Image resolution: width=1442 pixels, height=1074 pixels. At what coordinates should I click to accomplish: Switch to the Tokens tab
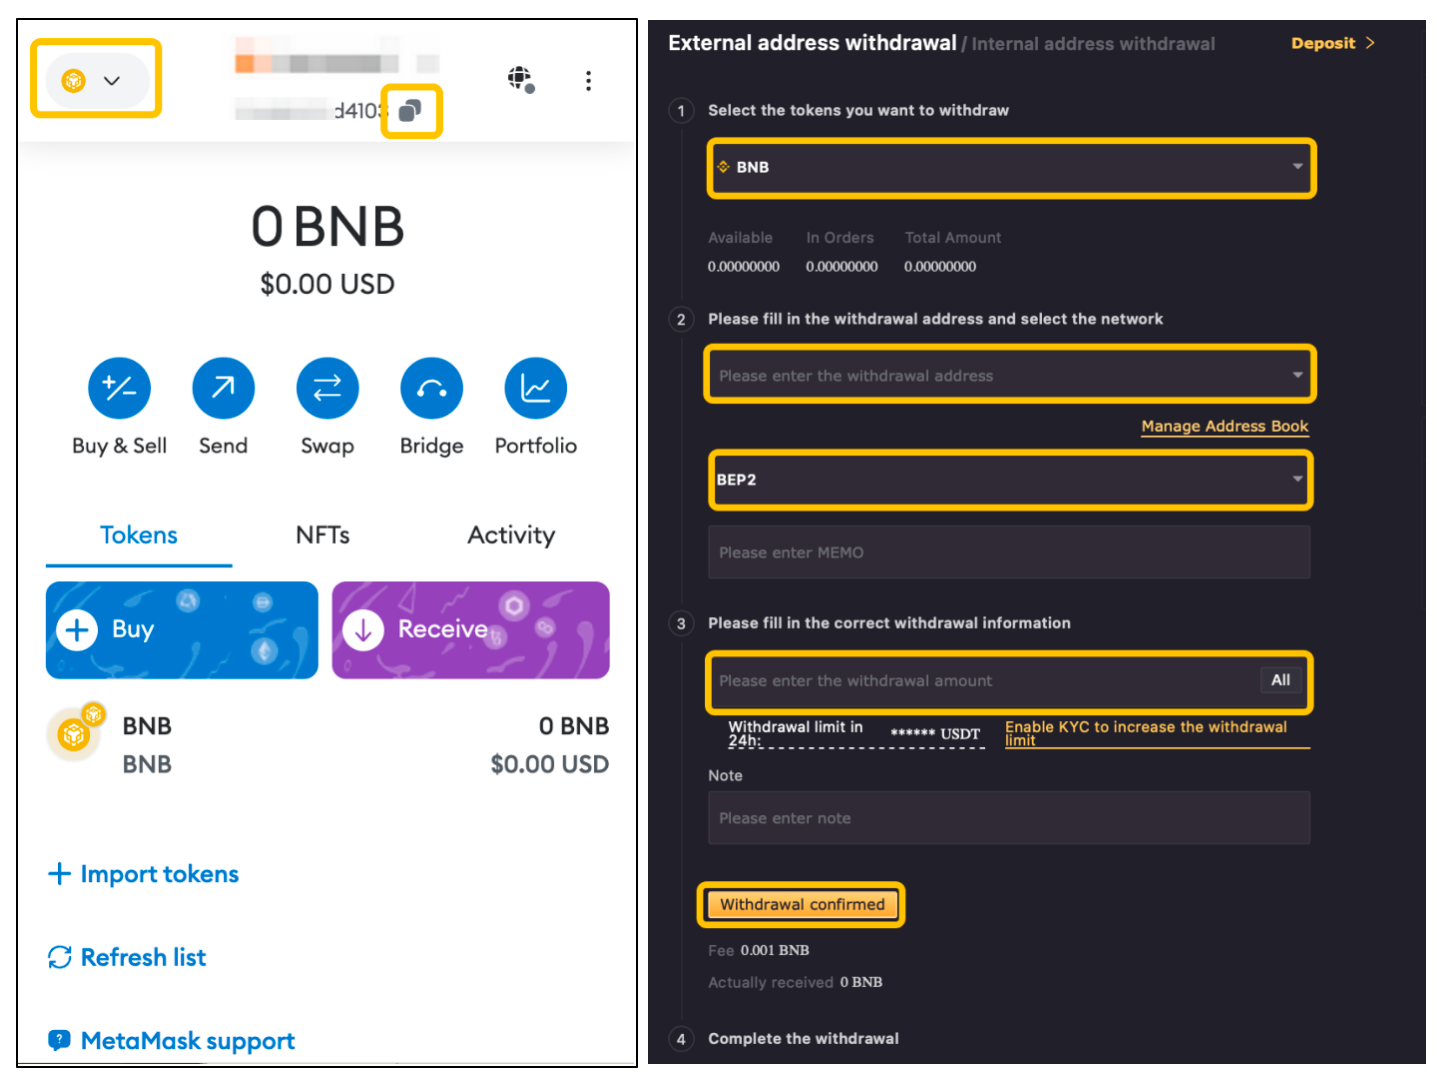139,536
